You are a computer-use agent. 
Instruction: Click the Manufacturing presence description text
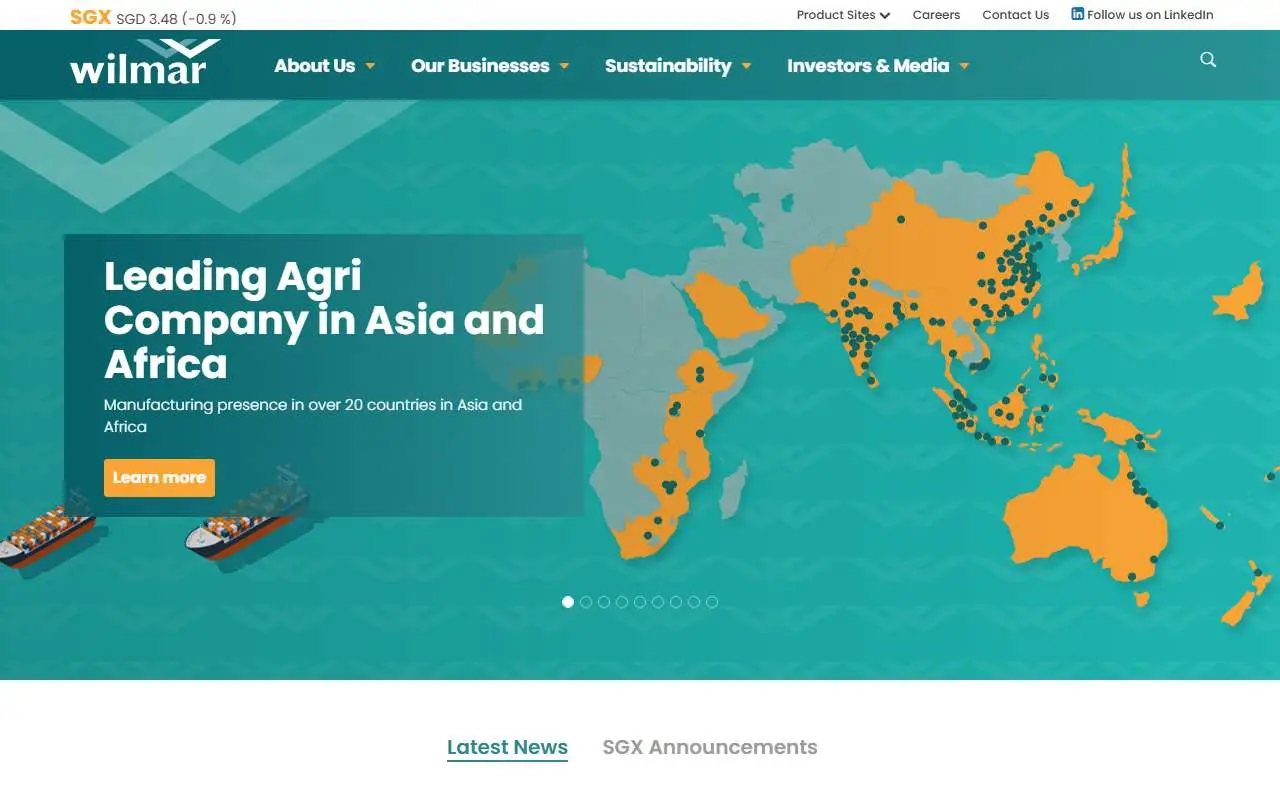point(313,416)
